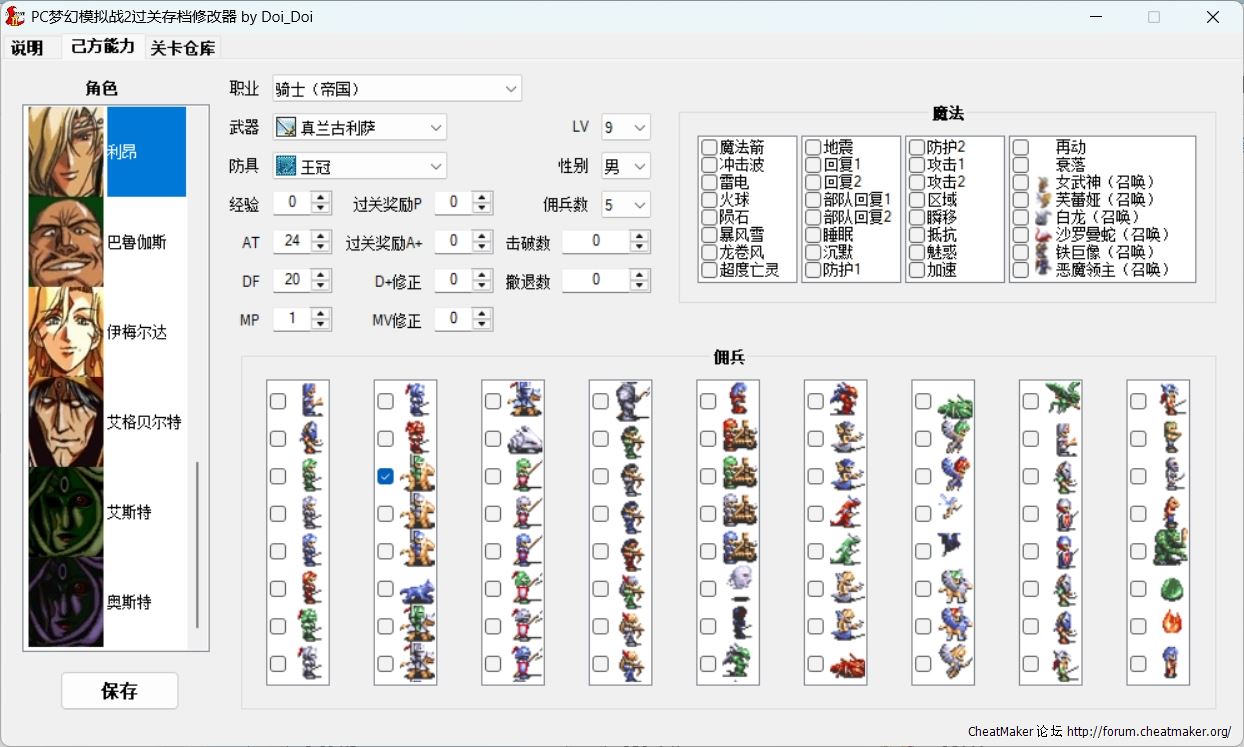
Task: Click the character list scrollbar
Action: tap(197, 545)
